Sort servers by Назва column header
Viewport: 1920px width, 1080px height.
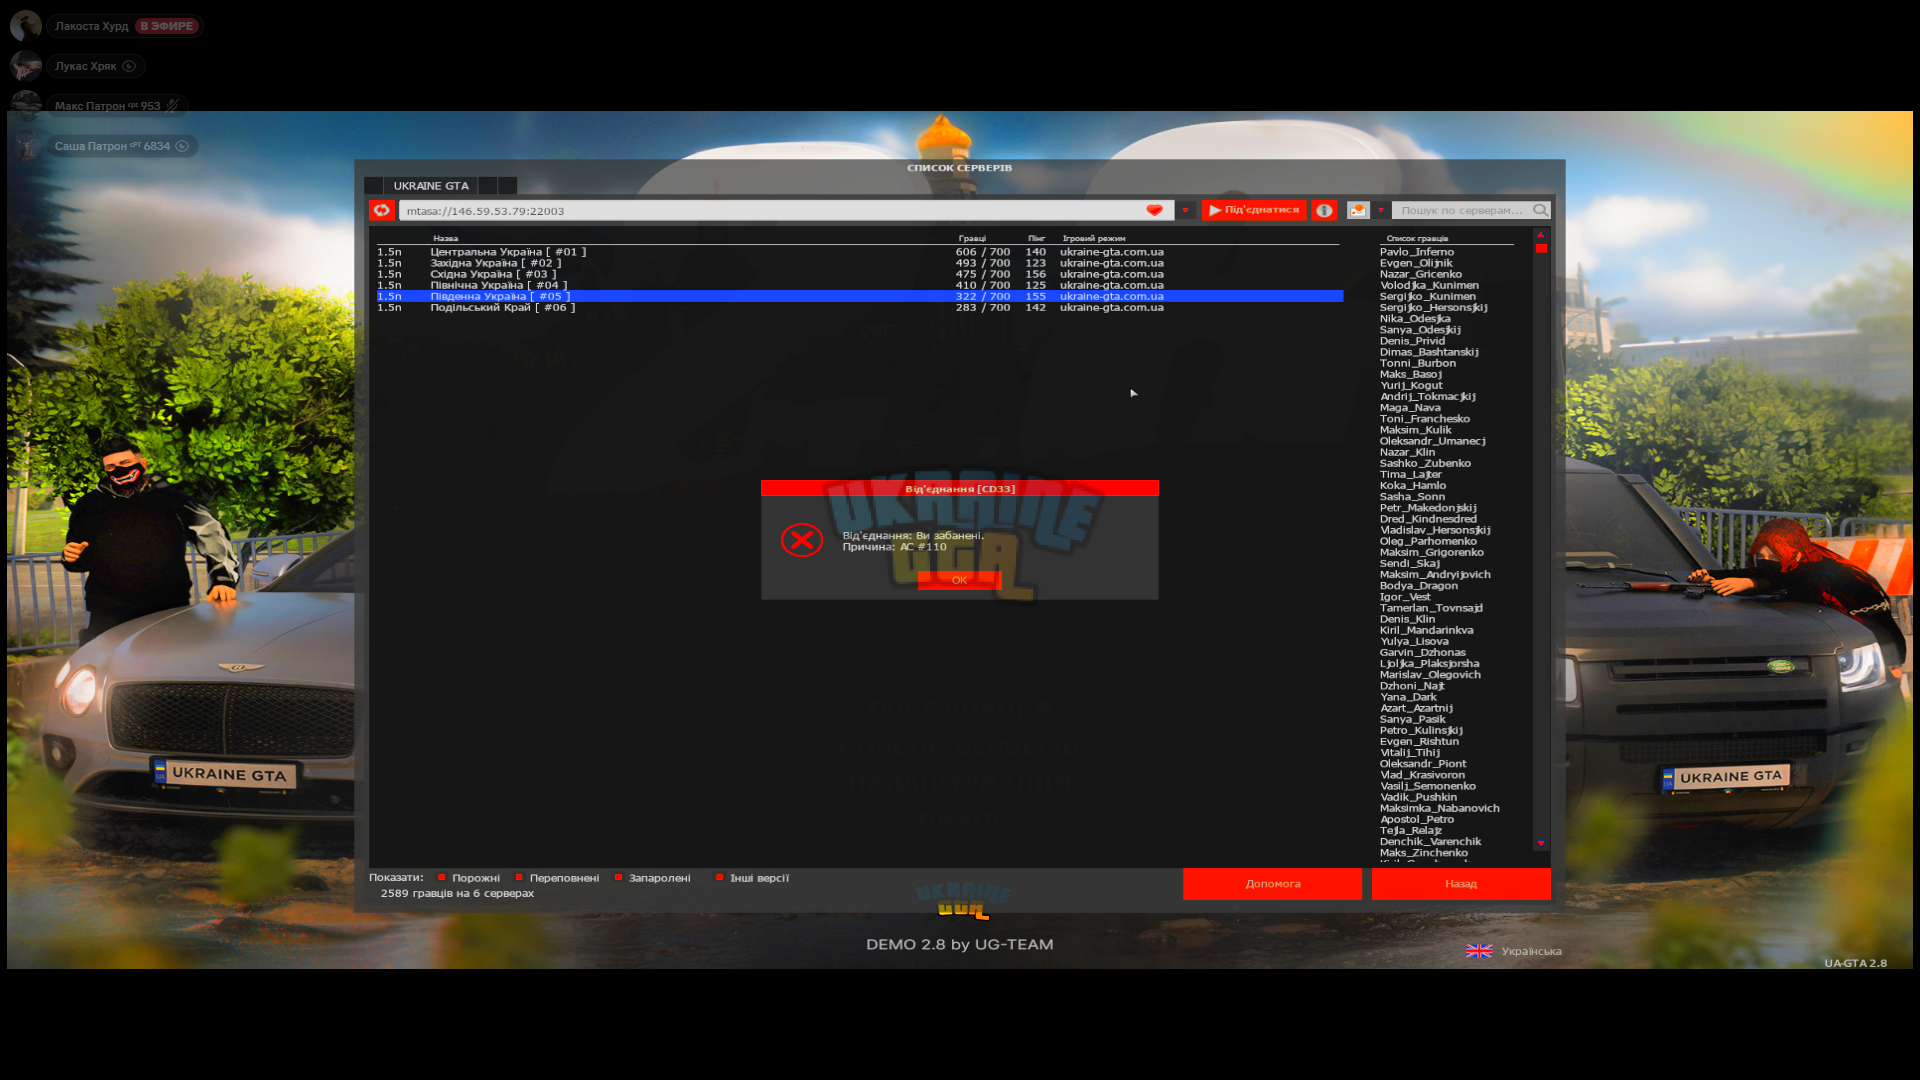point(446,238)
